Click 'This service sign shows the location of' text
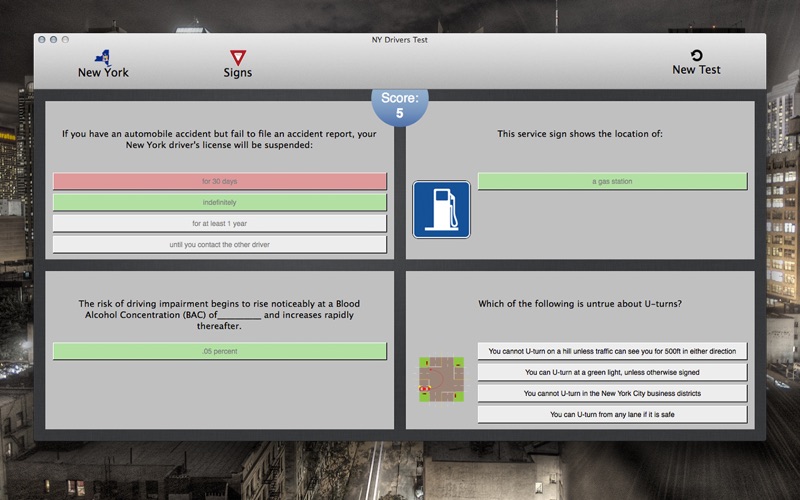This screenshot has width=800, height=500. tap(580, 134)
